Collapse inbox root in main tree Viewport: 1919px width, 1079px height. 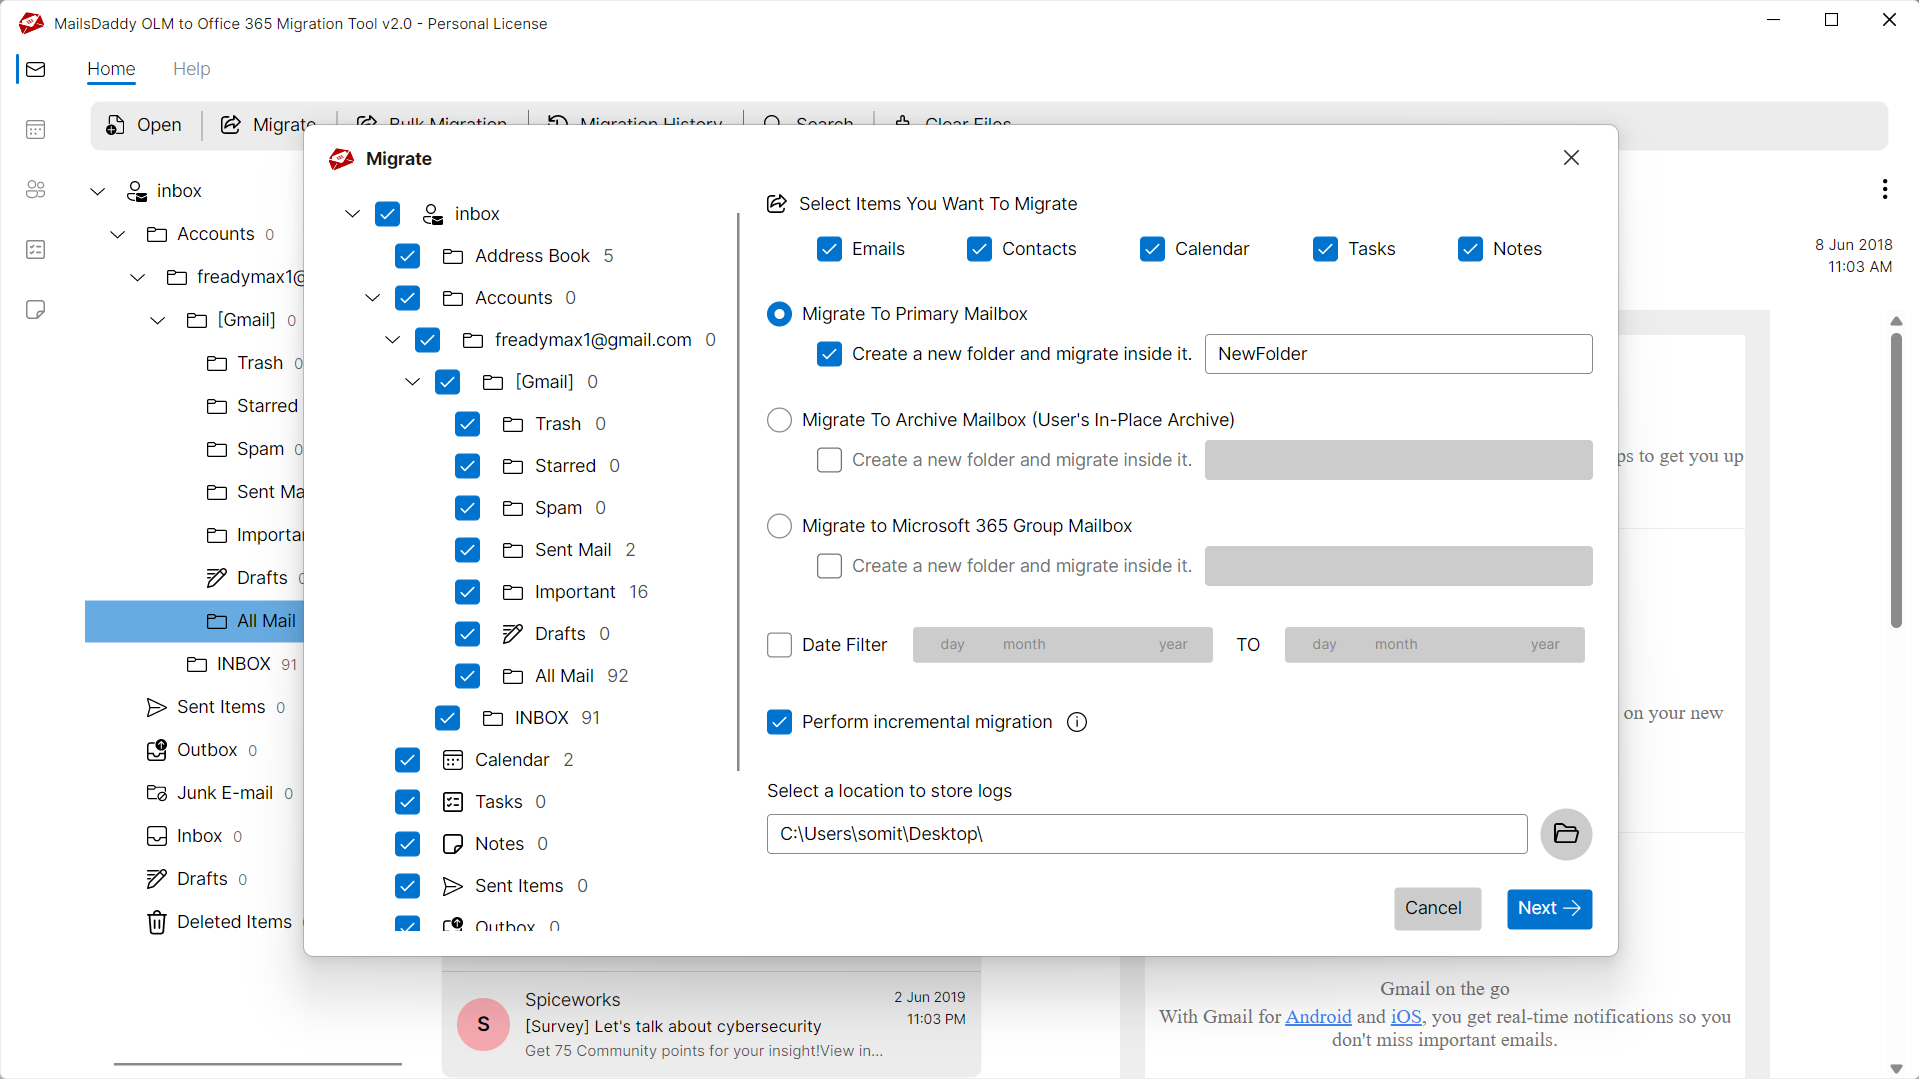coord(97,191)
